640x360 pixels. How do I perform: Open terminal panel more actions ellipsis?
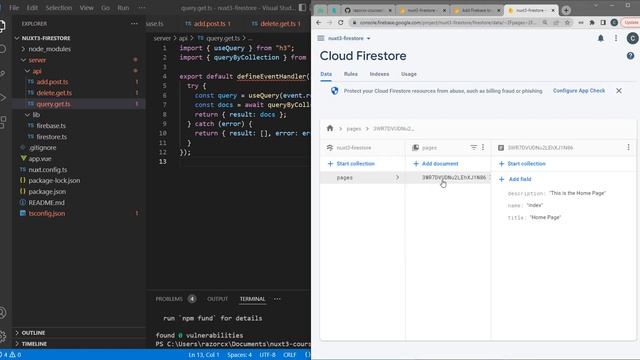click(x=278, y=299)
